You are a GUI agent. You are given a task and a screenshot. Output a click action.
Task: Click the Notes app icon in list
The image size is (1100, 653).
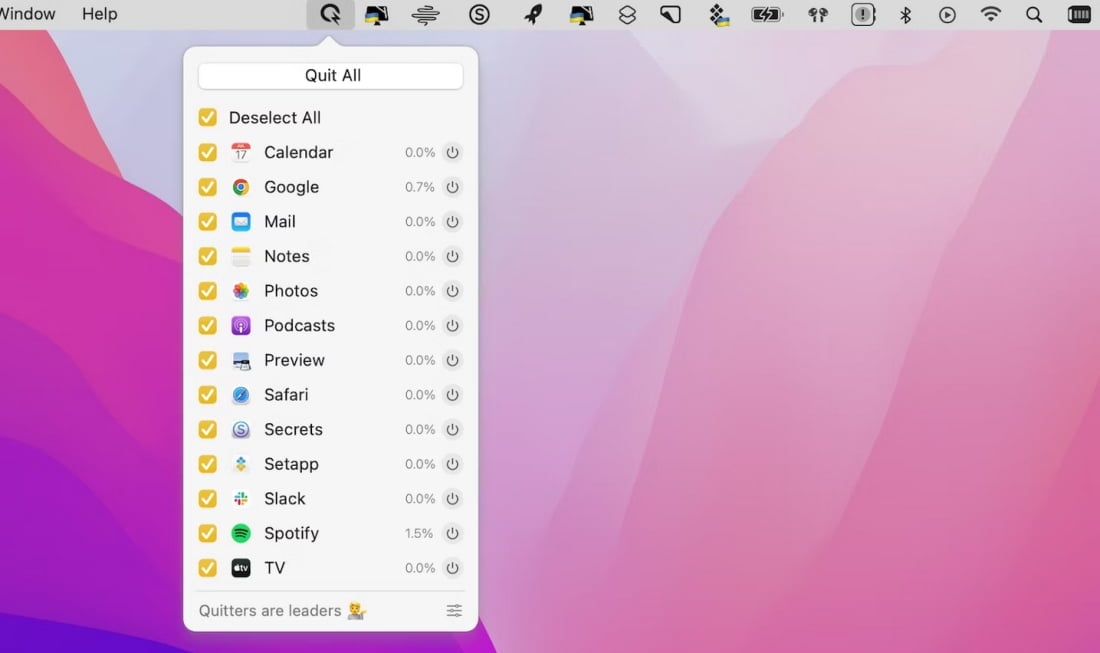pyautogui.click(x=241, y=256)
